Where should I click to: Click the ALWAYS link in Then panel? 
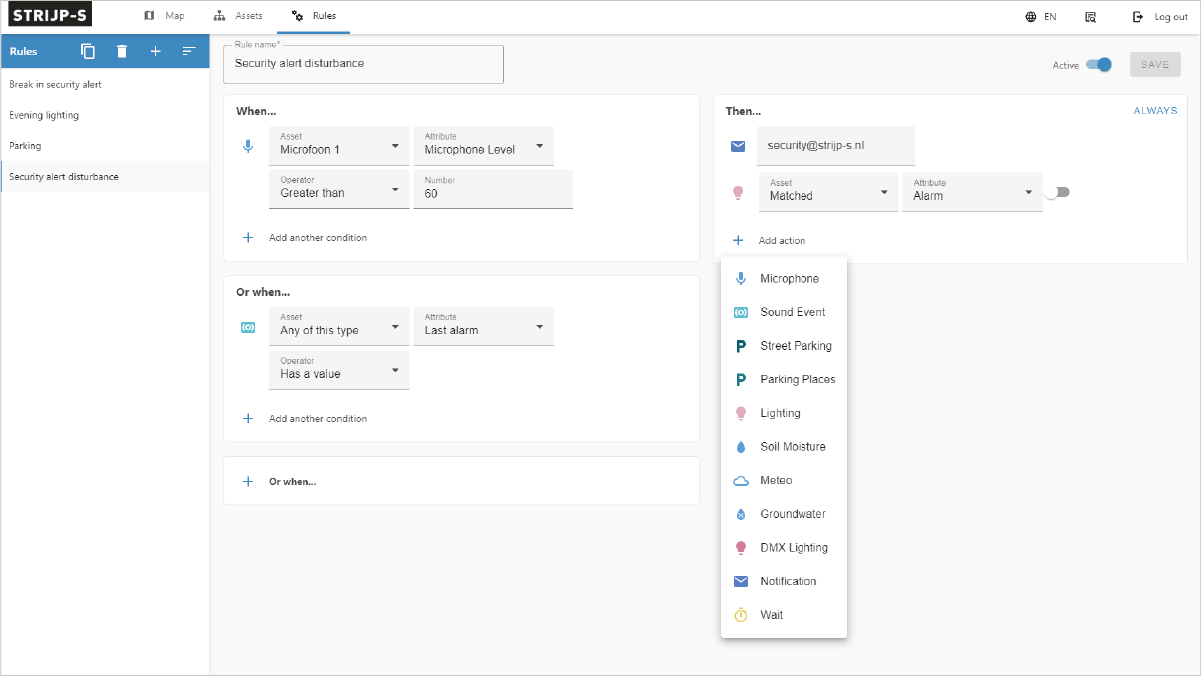coord(1155,111)
